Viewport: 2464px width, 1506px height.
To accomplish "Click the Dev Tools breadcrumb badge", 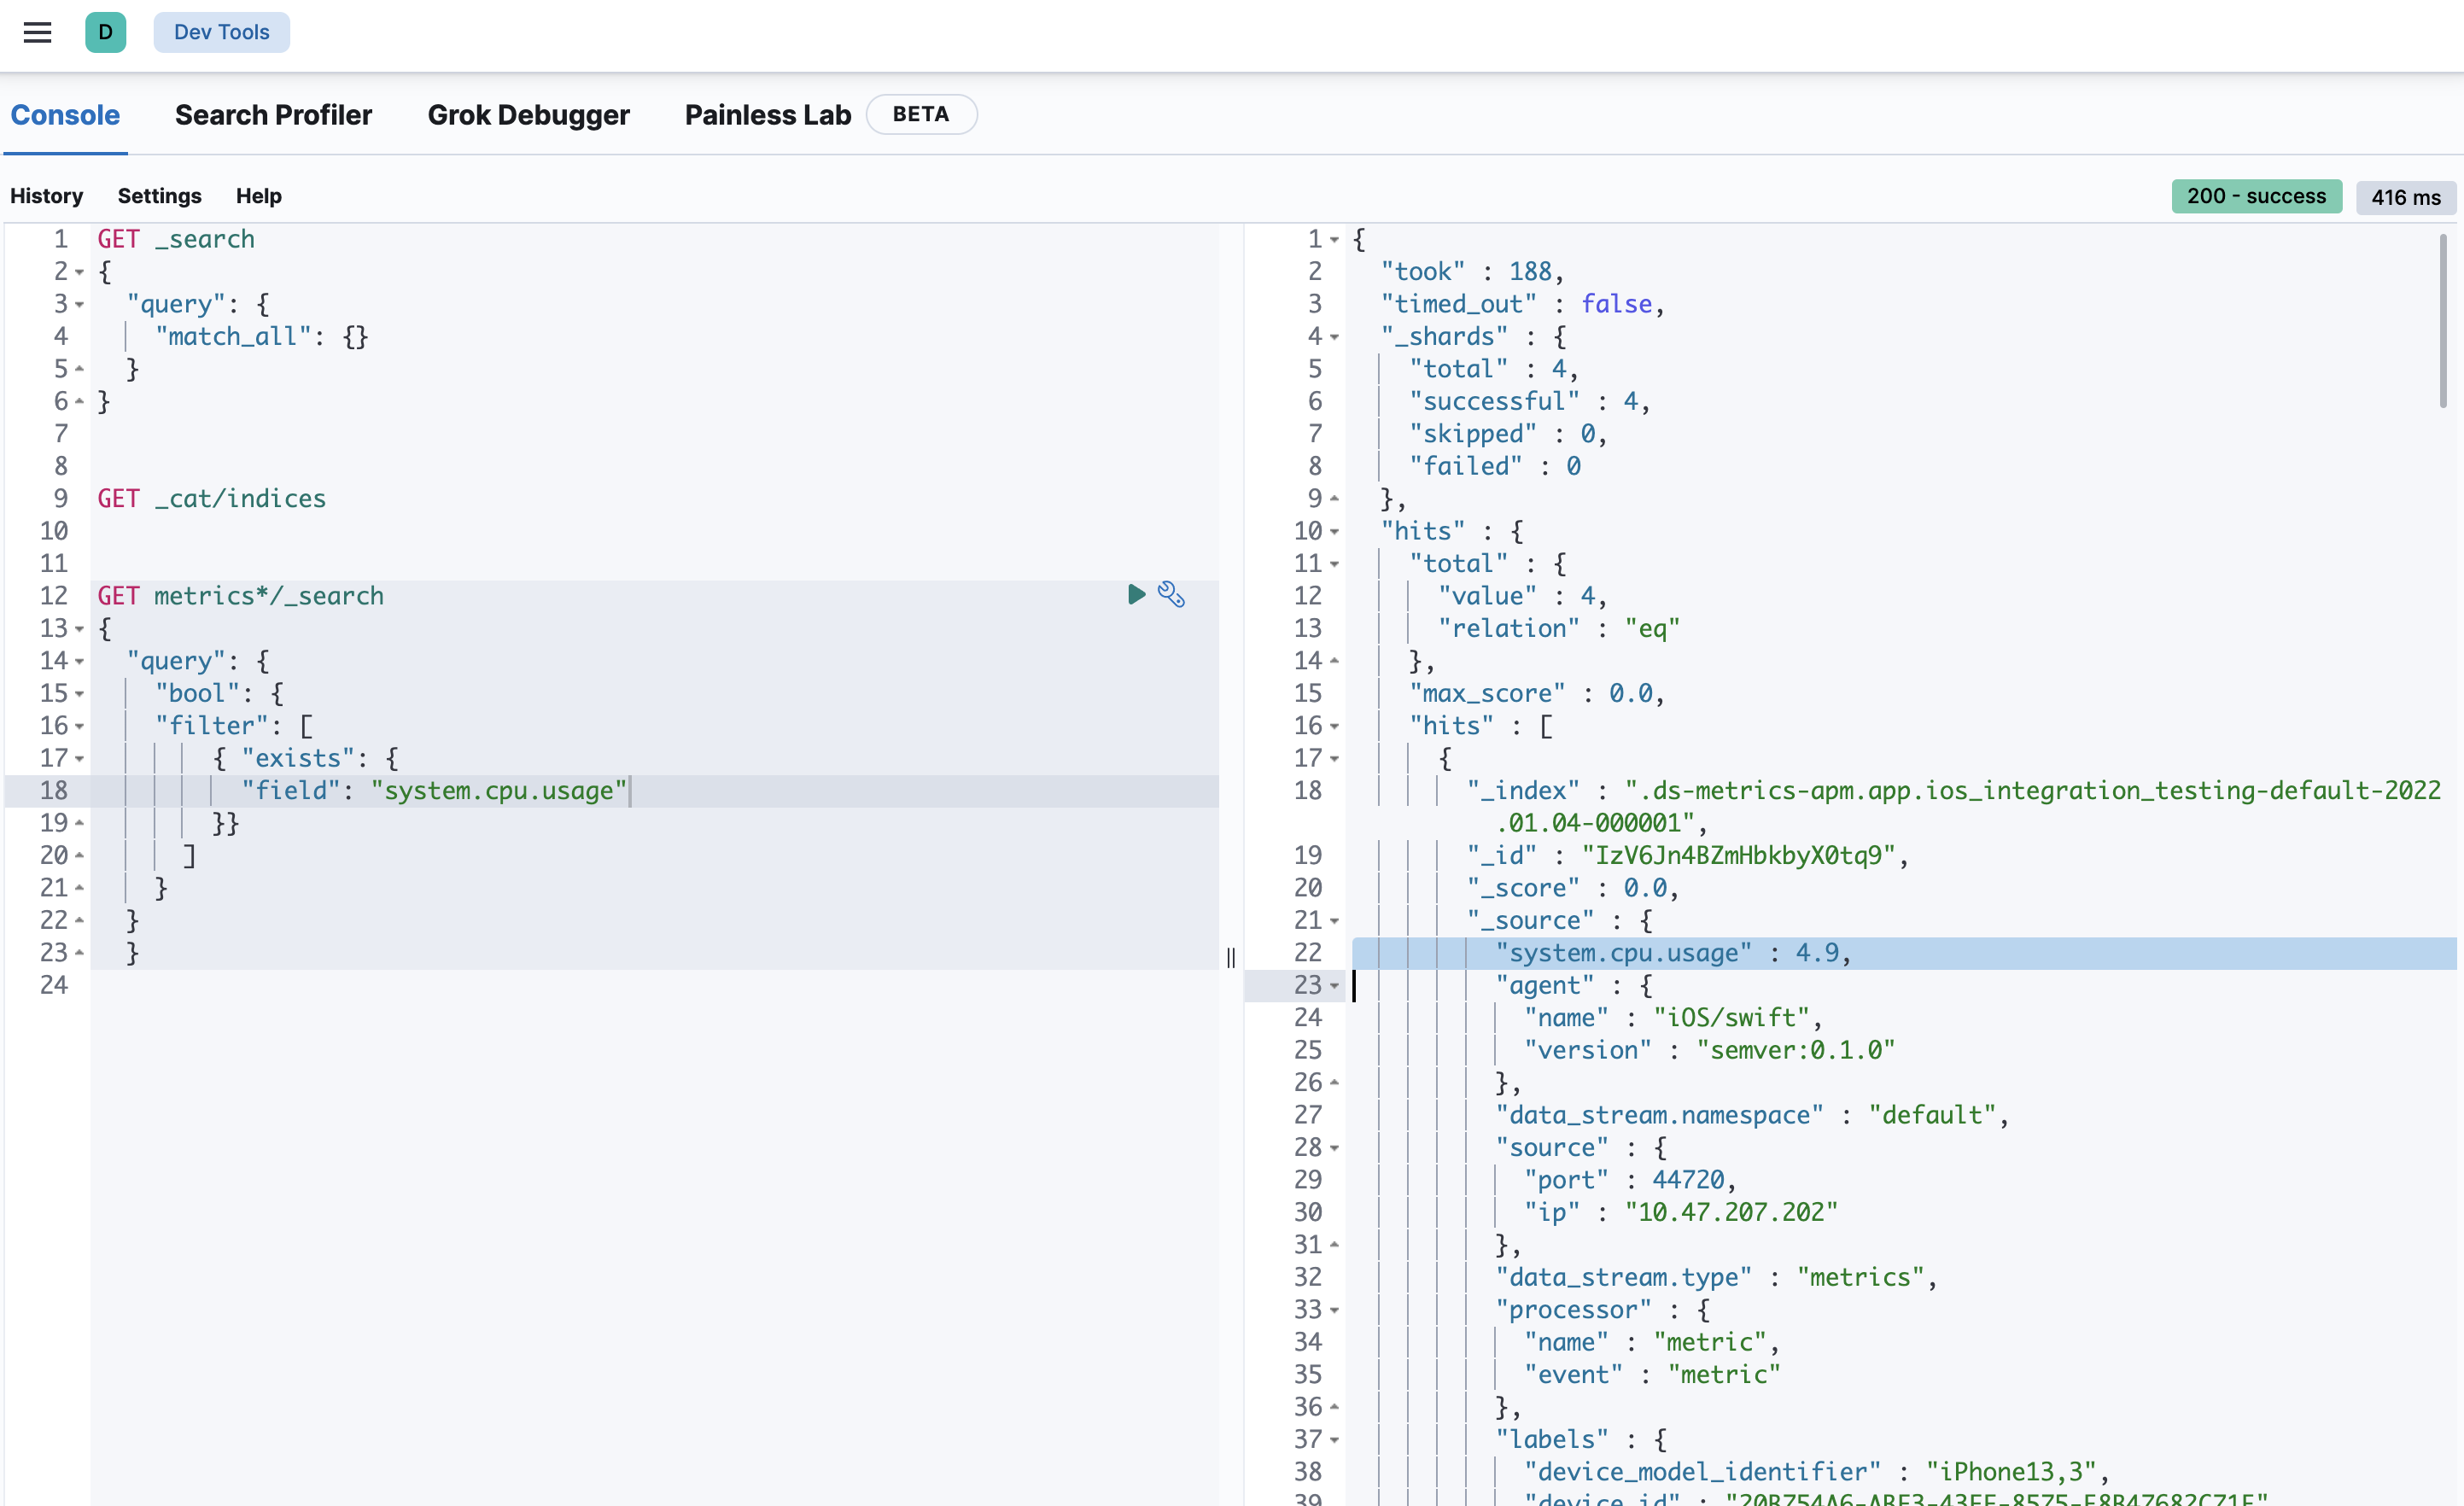I will tap(221, 32).
